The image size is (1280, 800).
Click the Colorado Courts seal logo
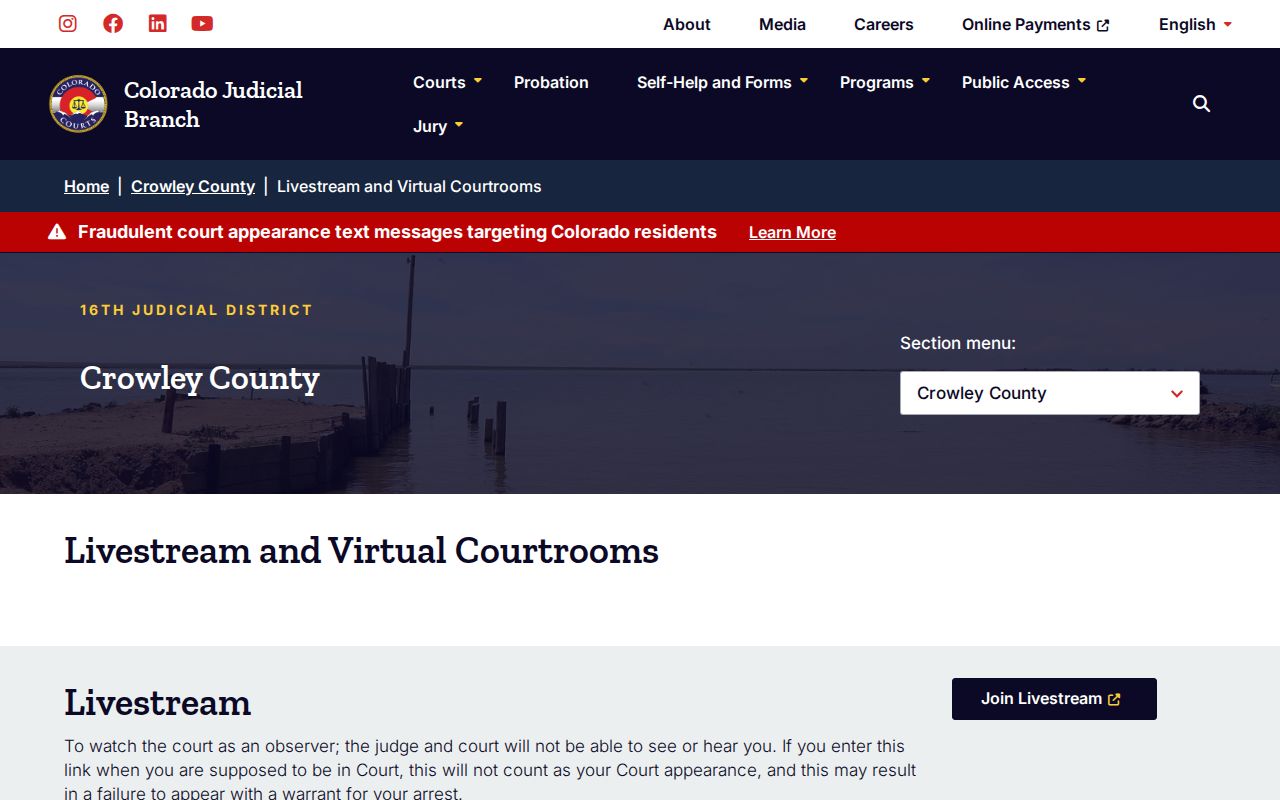coord(78,104)
